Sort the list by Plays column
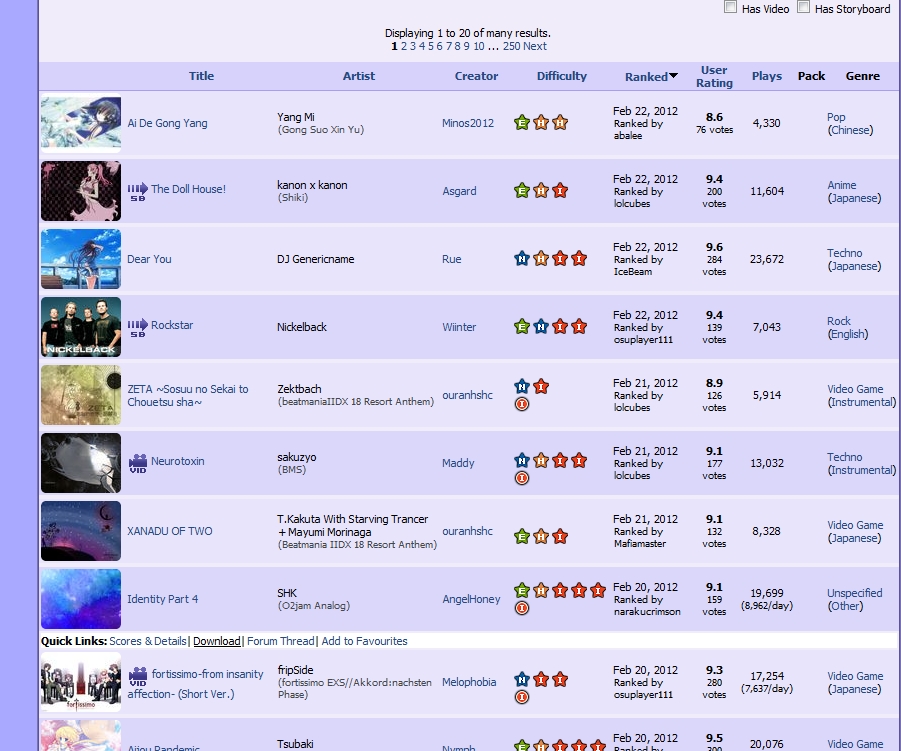This screenshot has width=901, height=751. [767, 76]
